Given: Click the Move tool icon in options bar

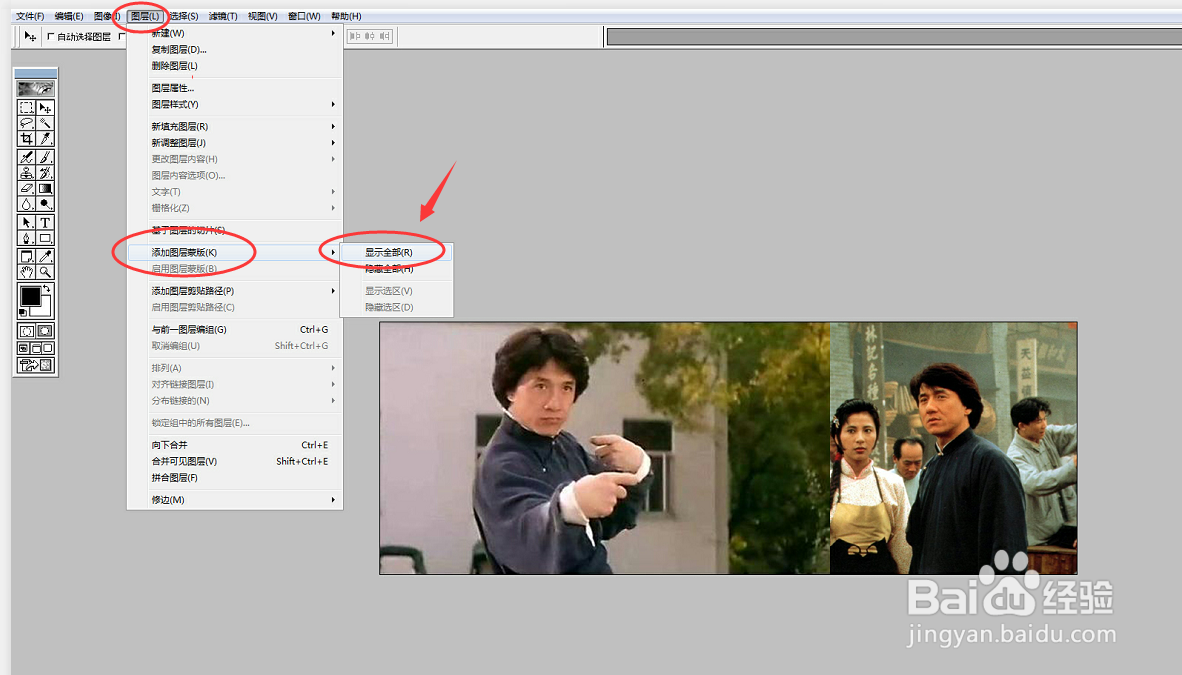Looking at the screenshot, I should 29,36.
